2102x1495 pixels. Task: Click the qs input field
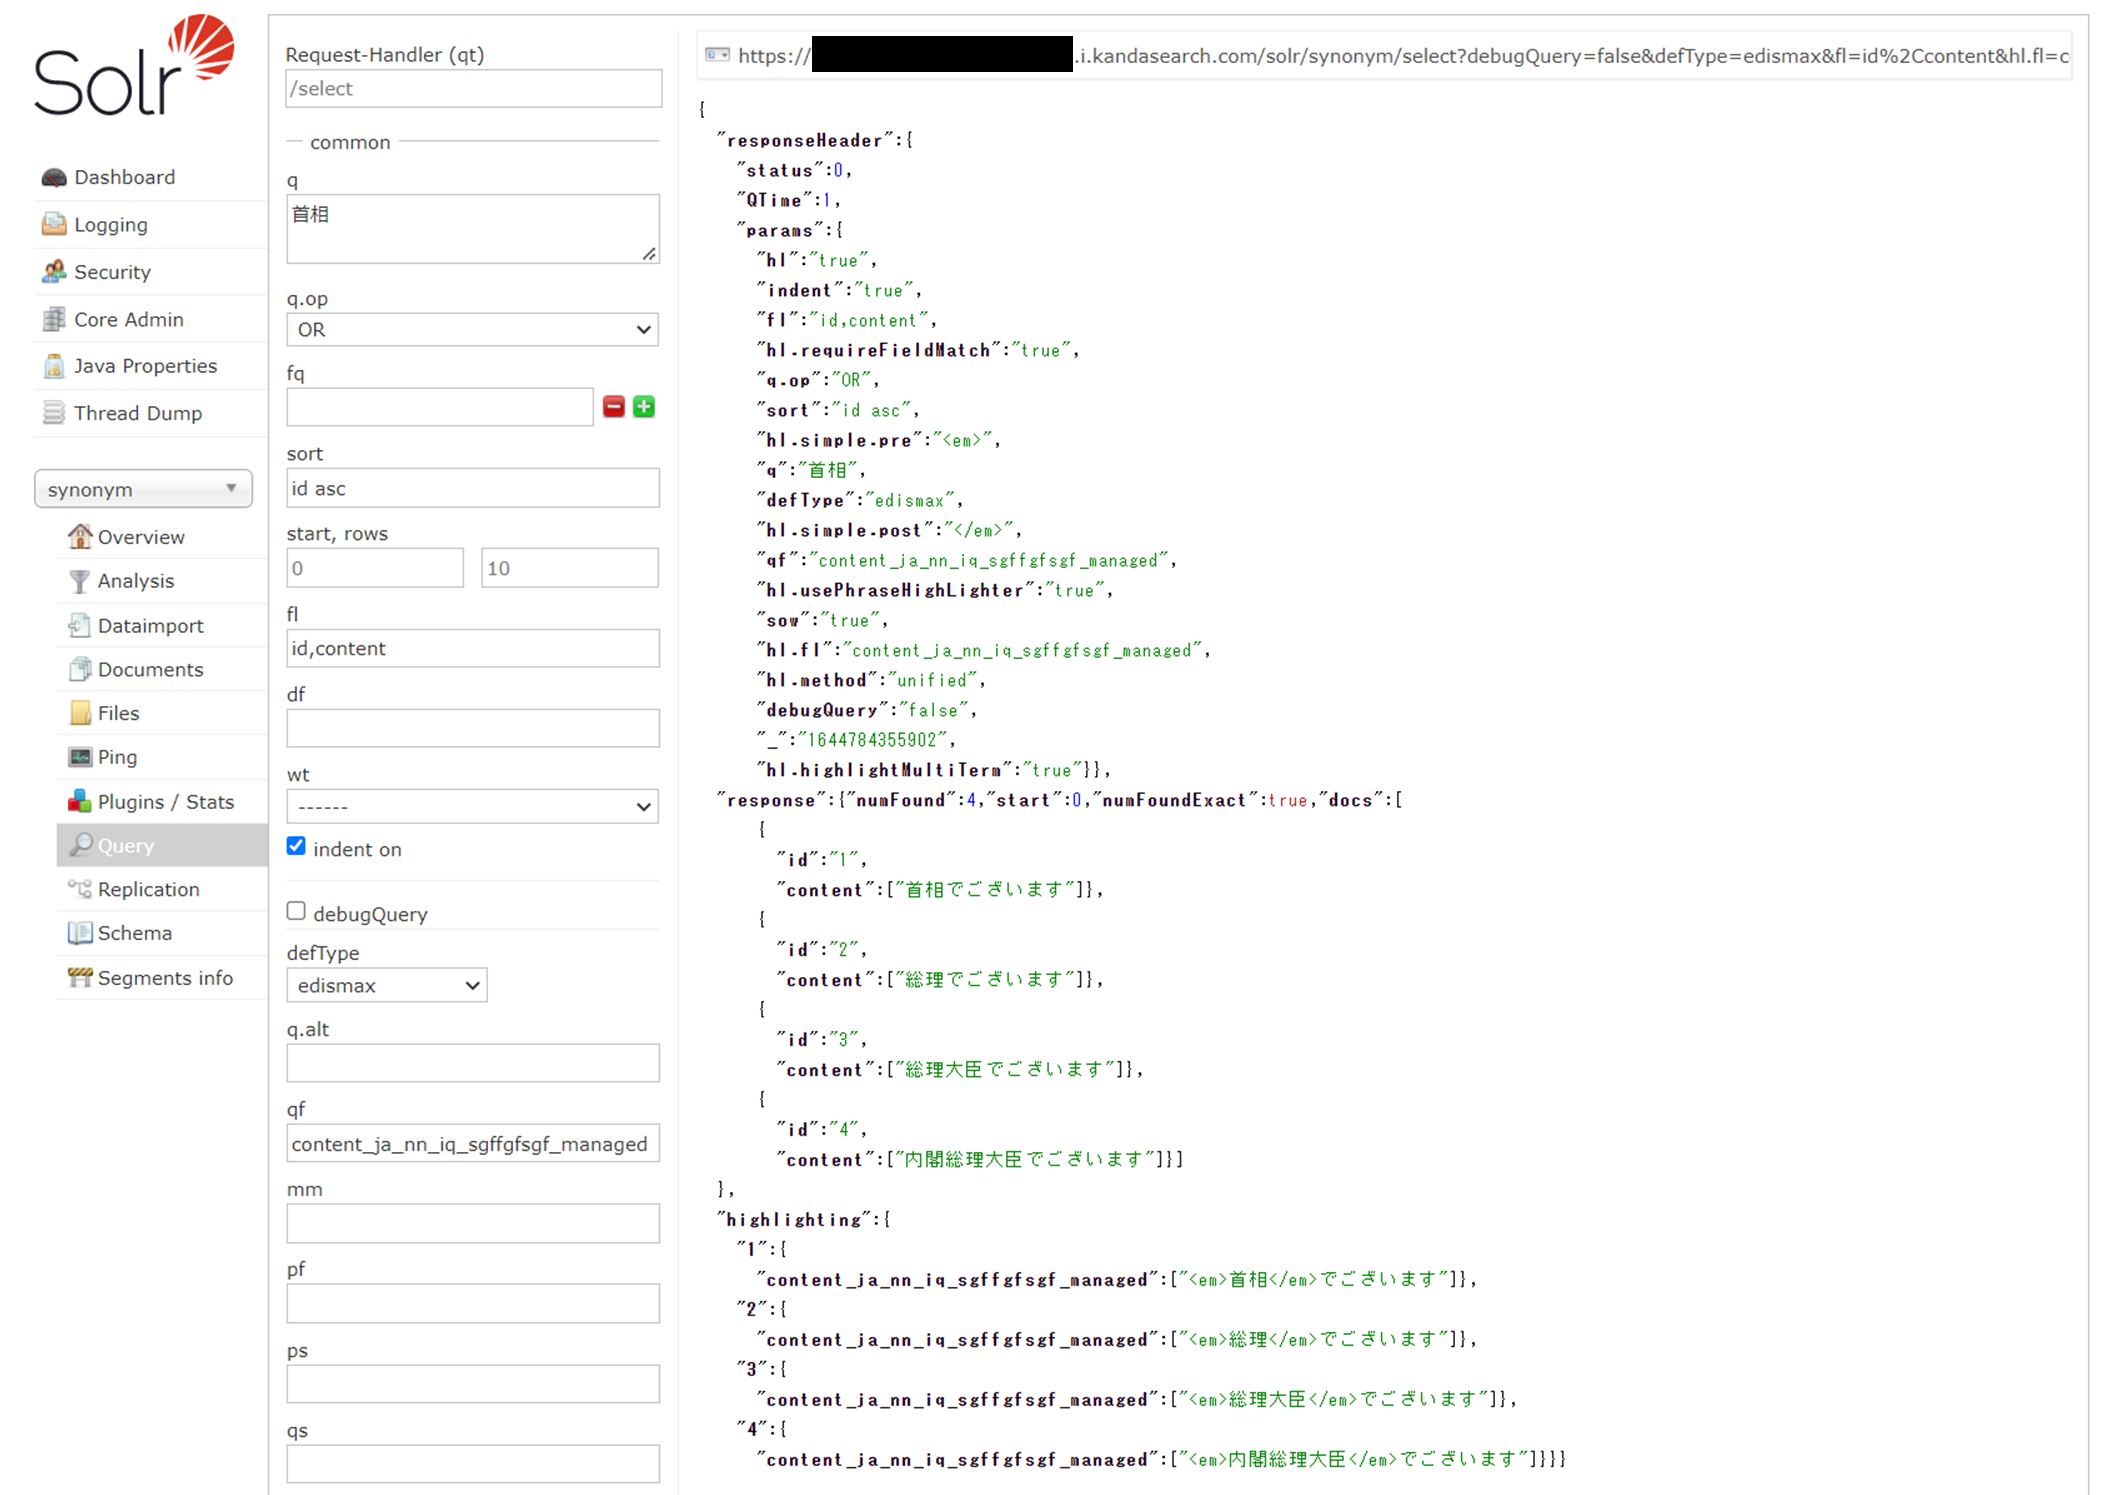point(472,1464)
